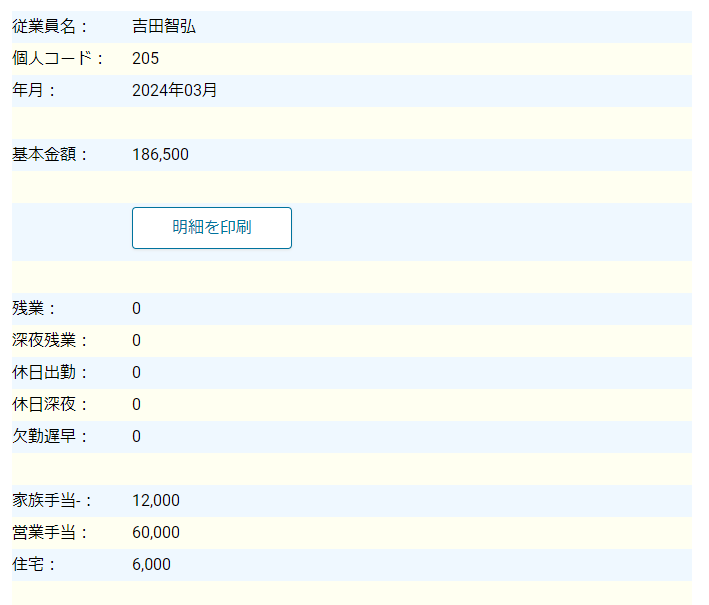Screen dimensions: 709x605
Task: Click the family allowance value 12,000
Action: coord(156,501)
